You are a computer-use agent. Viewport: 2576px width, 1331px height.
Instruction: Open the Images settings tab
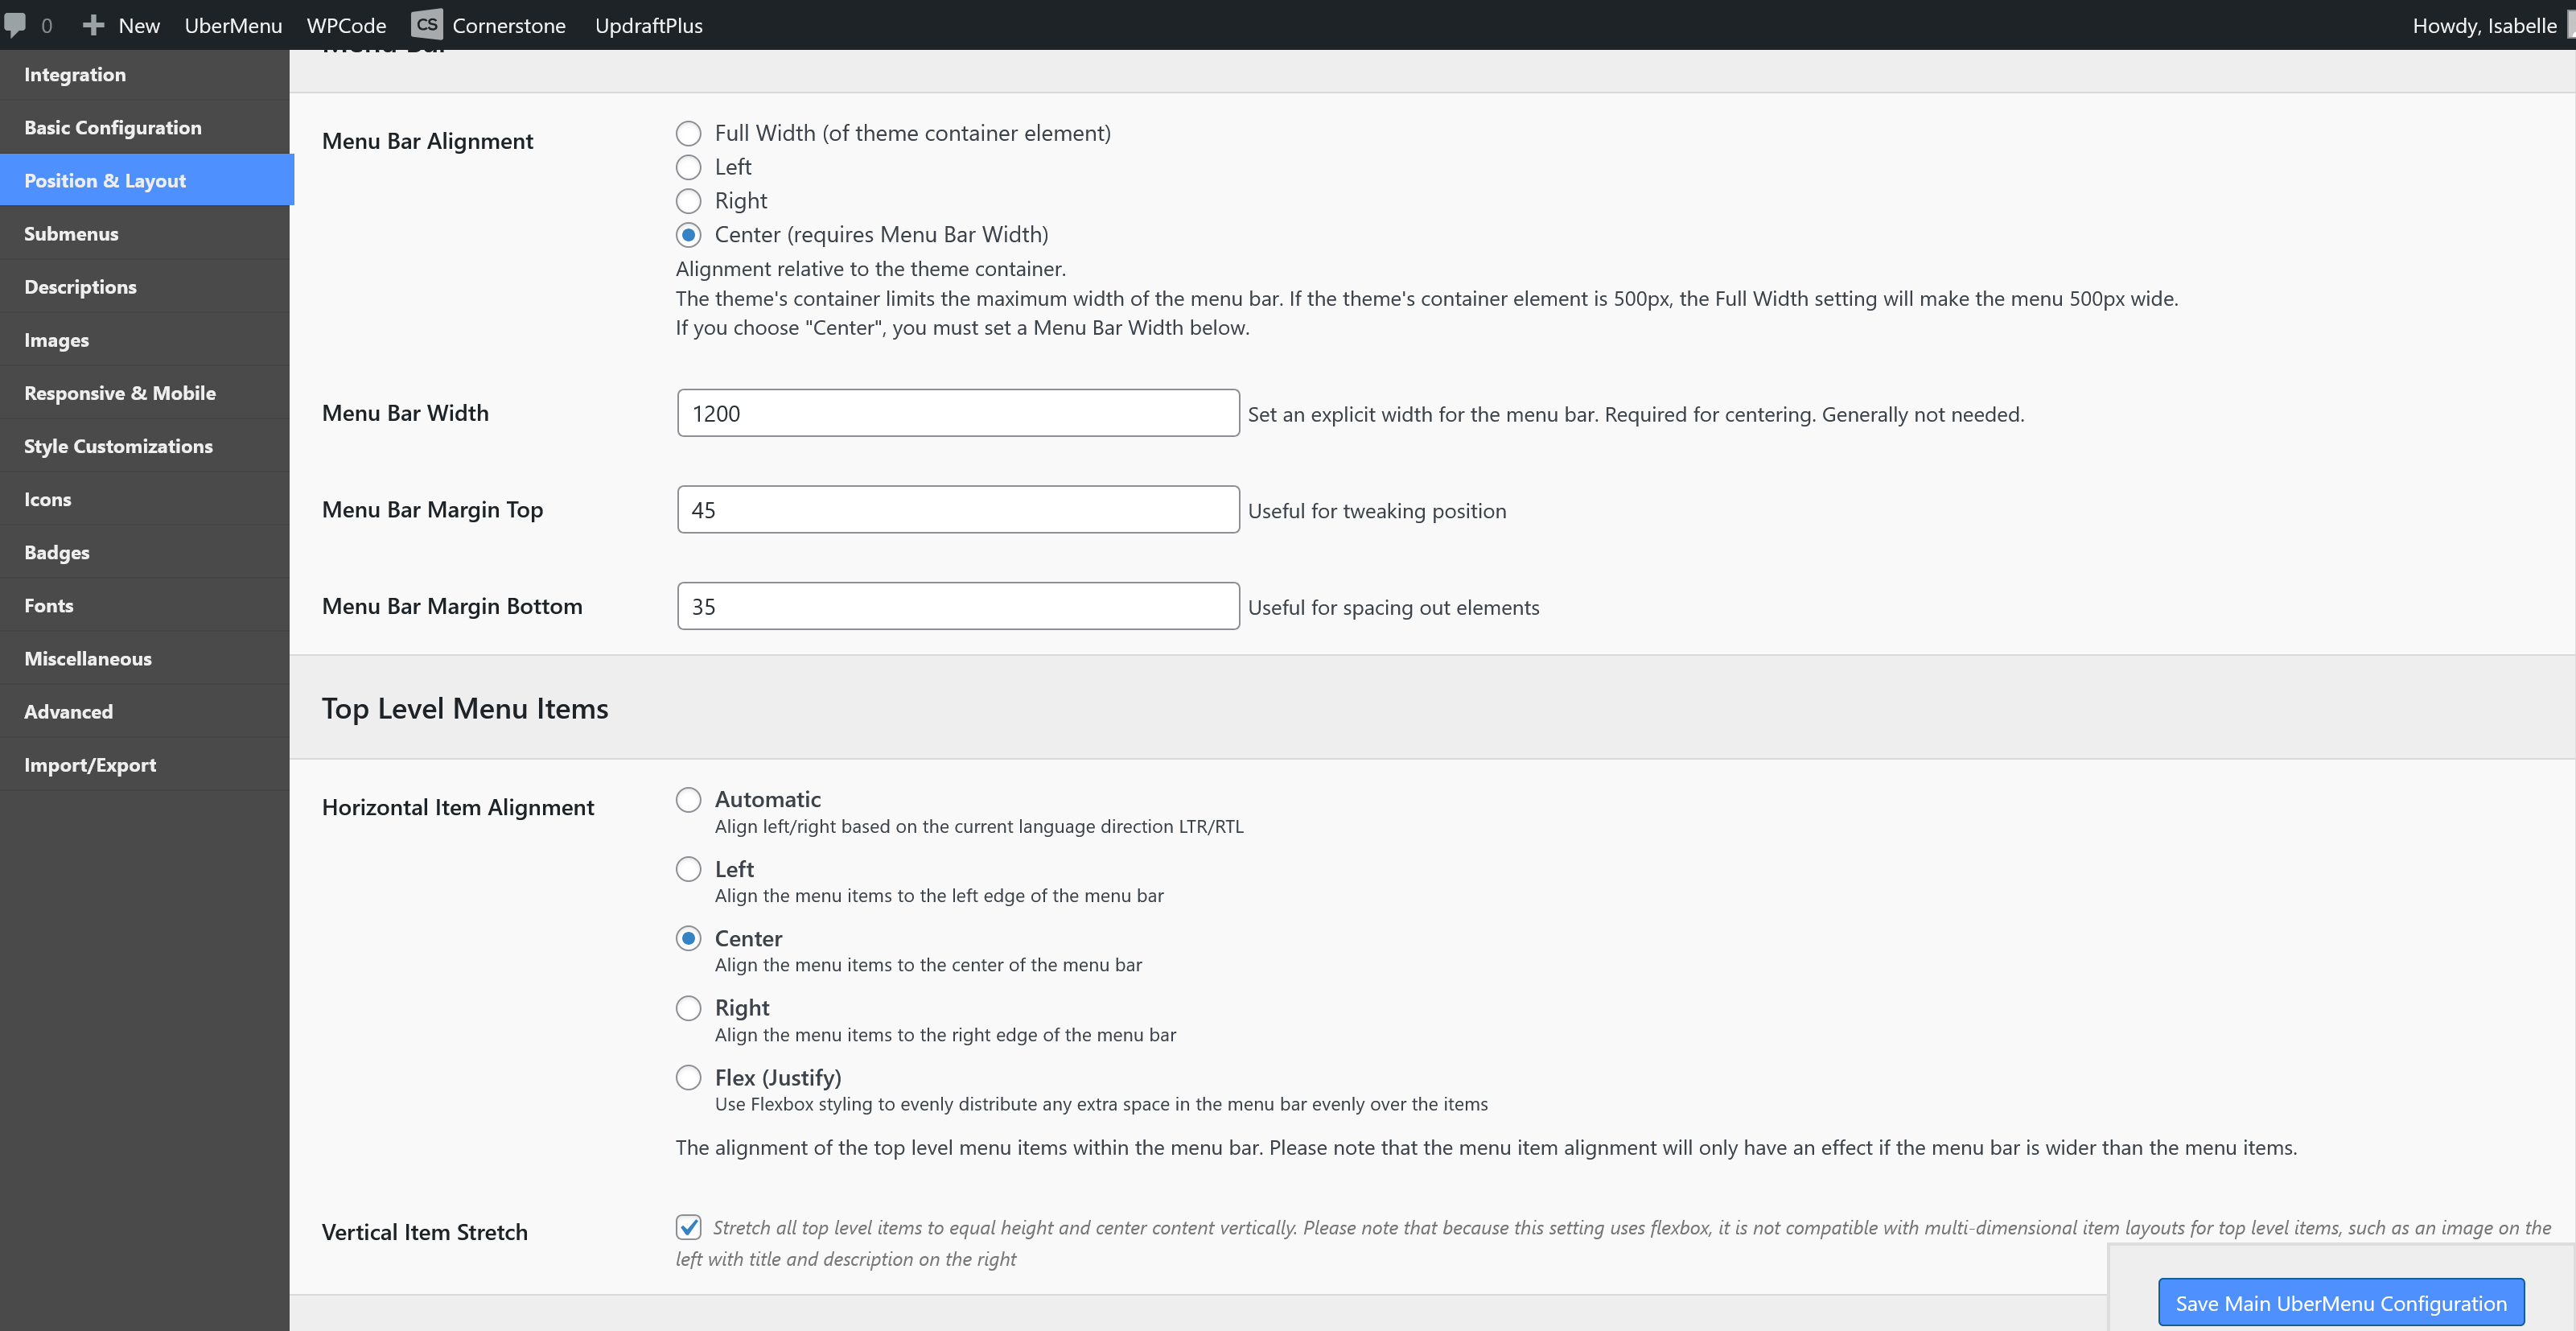tap(145, 339)
